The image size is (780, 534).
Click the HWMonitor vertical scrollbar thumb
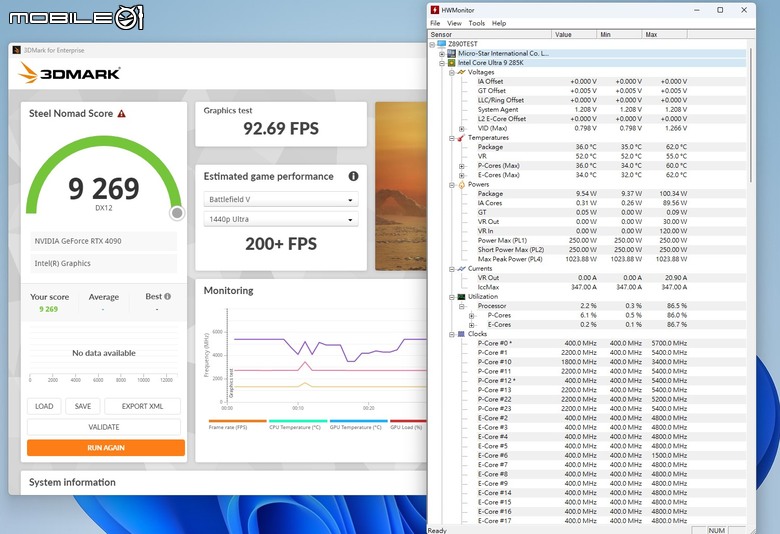tap(751, 114)
